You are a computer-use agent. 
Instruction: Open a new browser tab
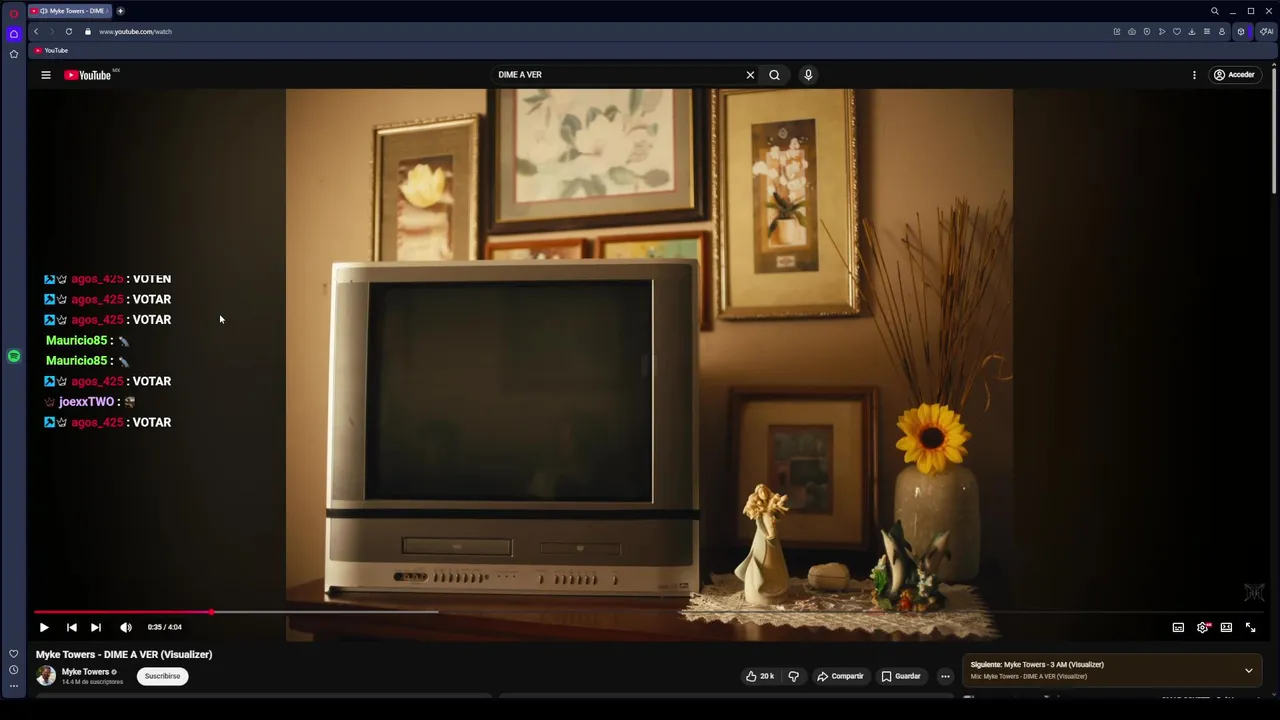pyautogui.click(x=120, y=11)
